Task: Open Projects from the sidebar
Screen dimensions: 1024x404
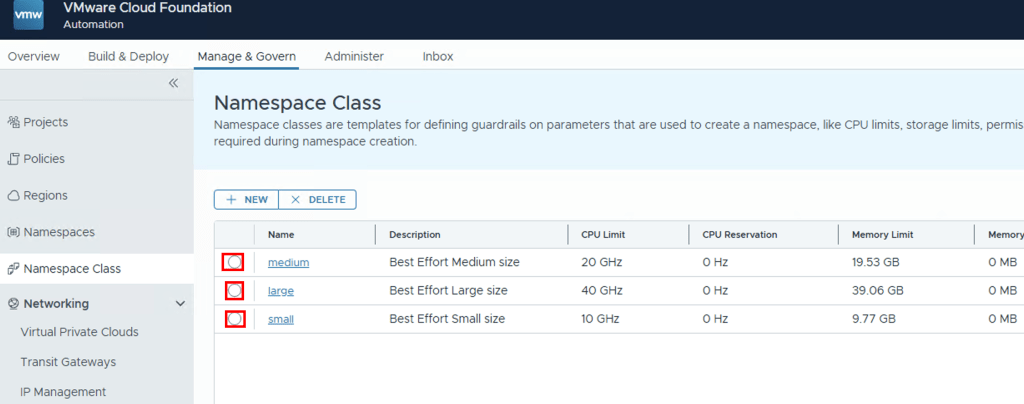Action: pyautogui.click(x=45, y=122)
